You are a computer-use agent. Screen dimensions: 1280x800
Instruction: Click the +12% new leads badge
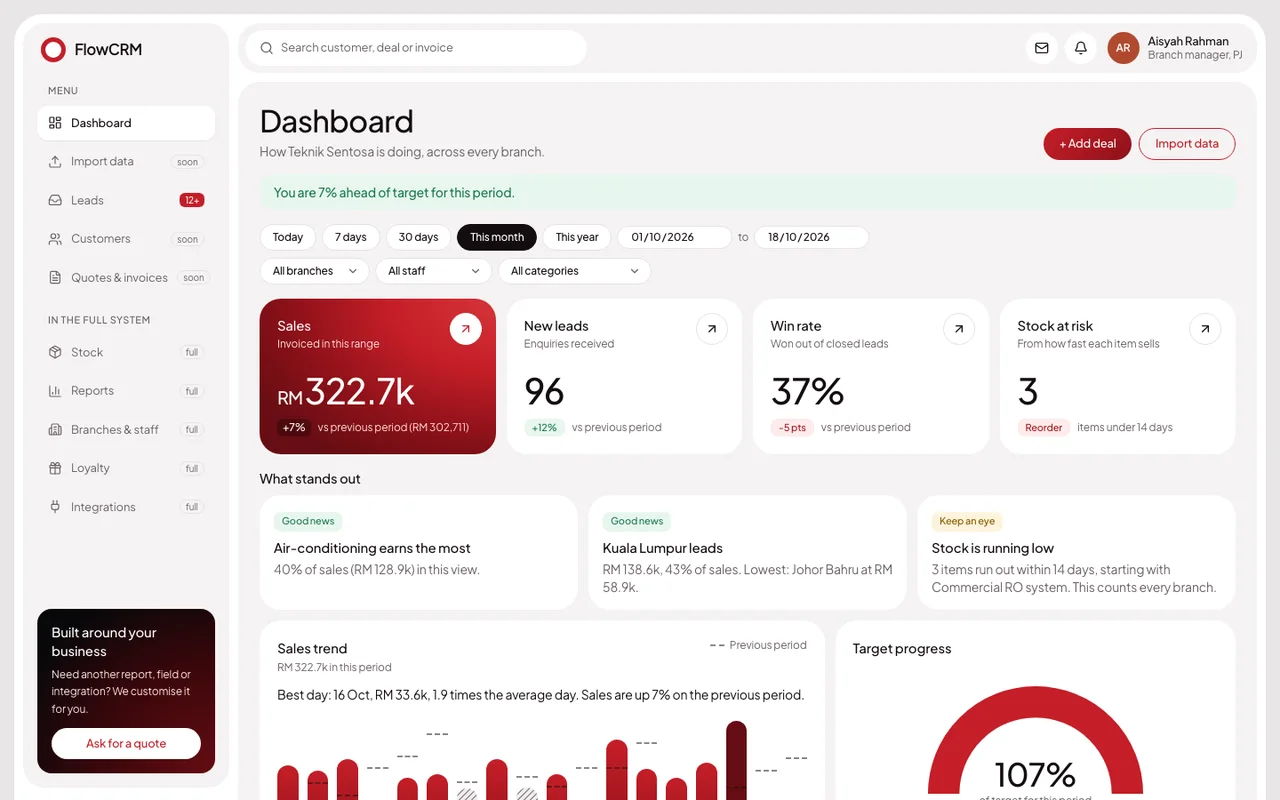544,427
